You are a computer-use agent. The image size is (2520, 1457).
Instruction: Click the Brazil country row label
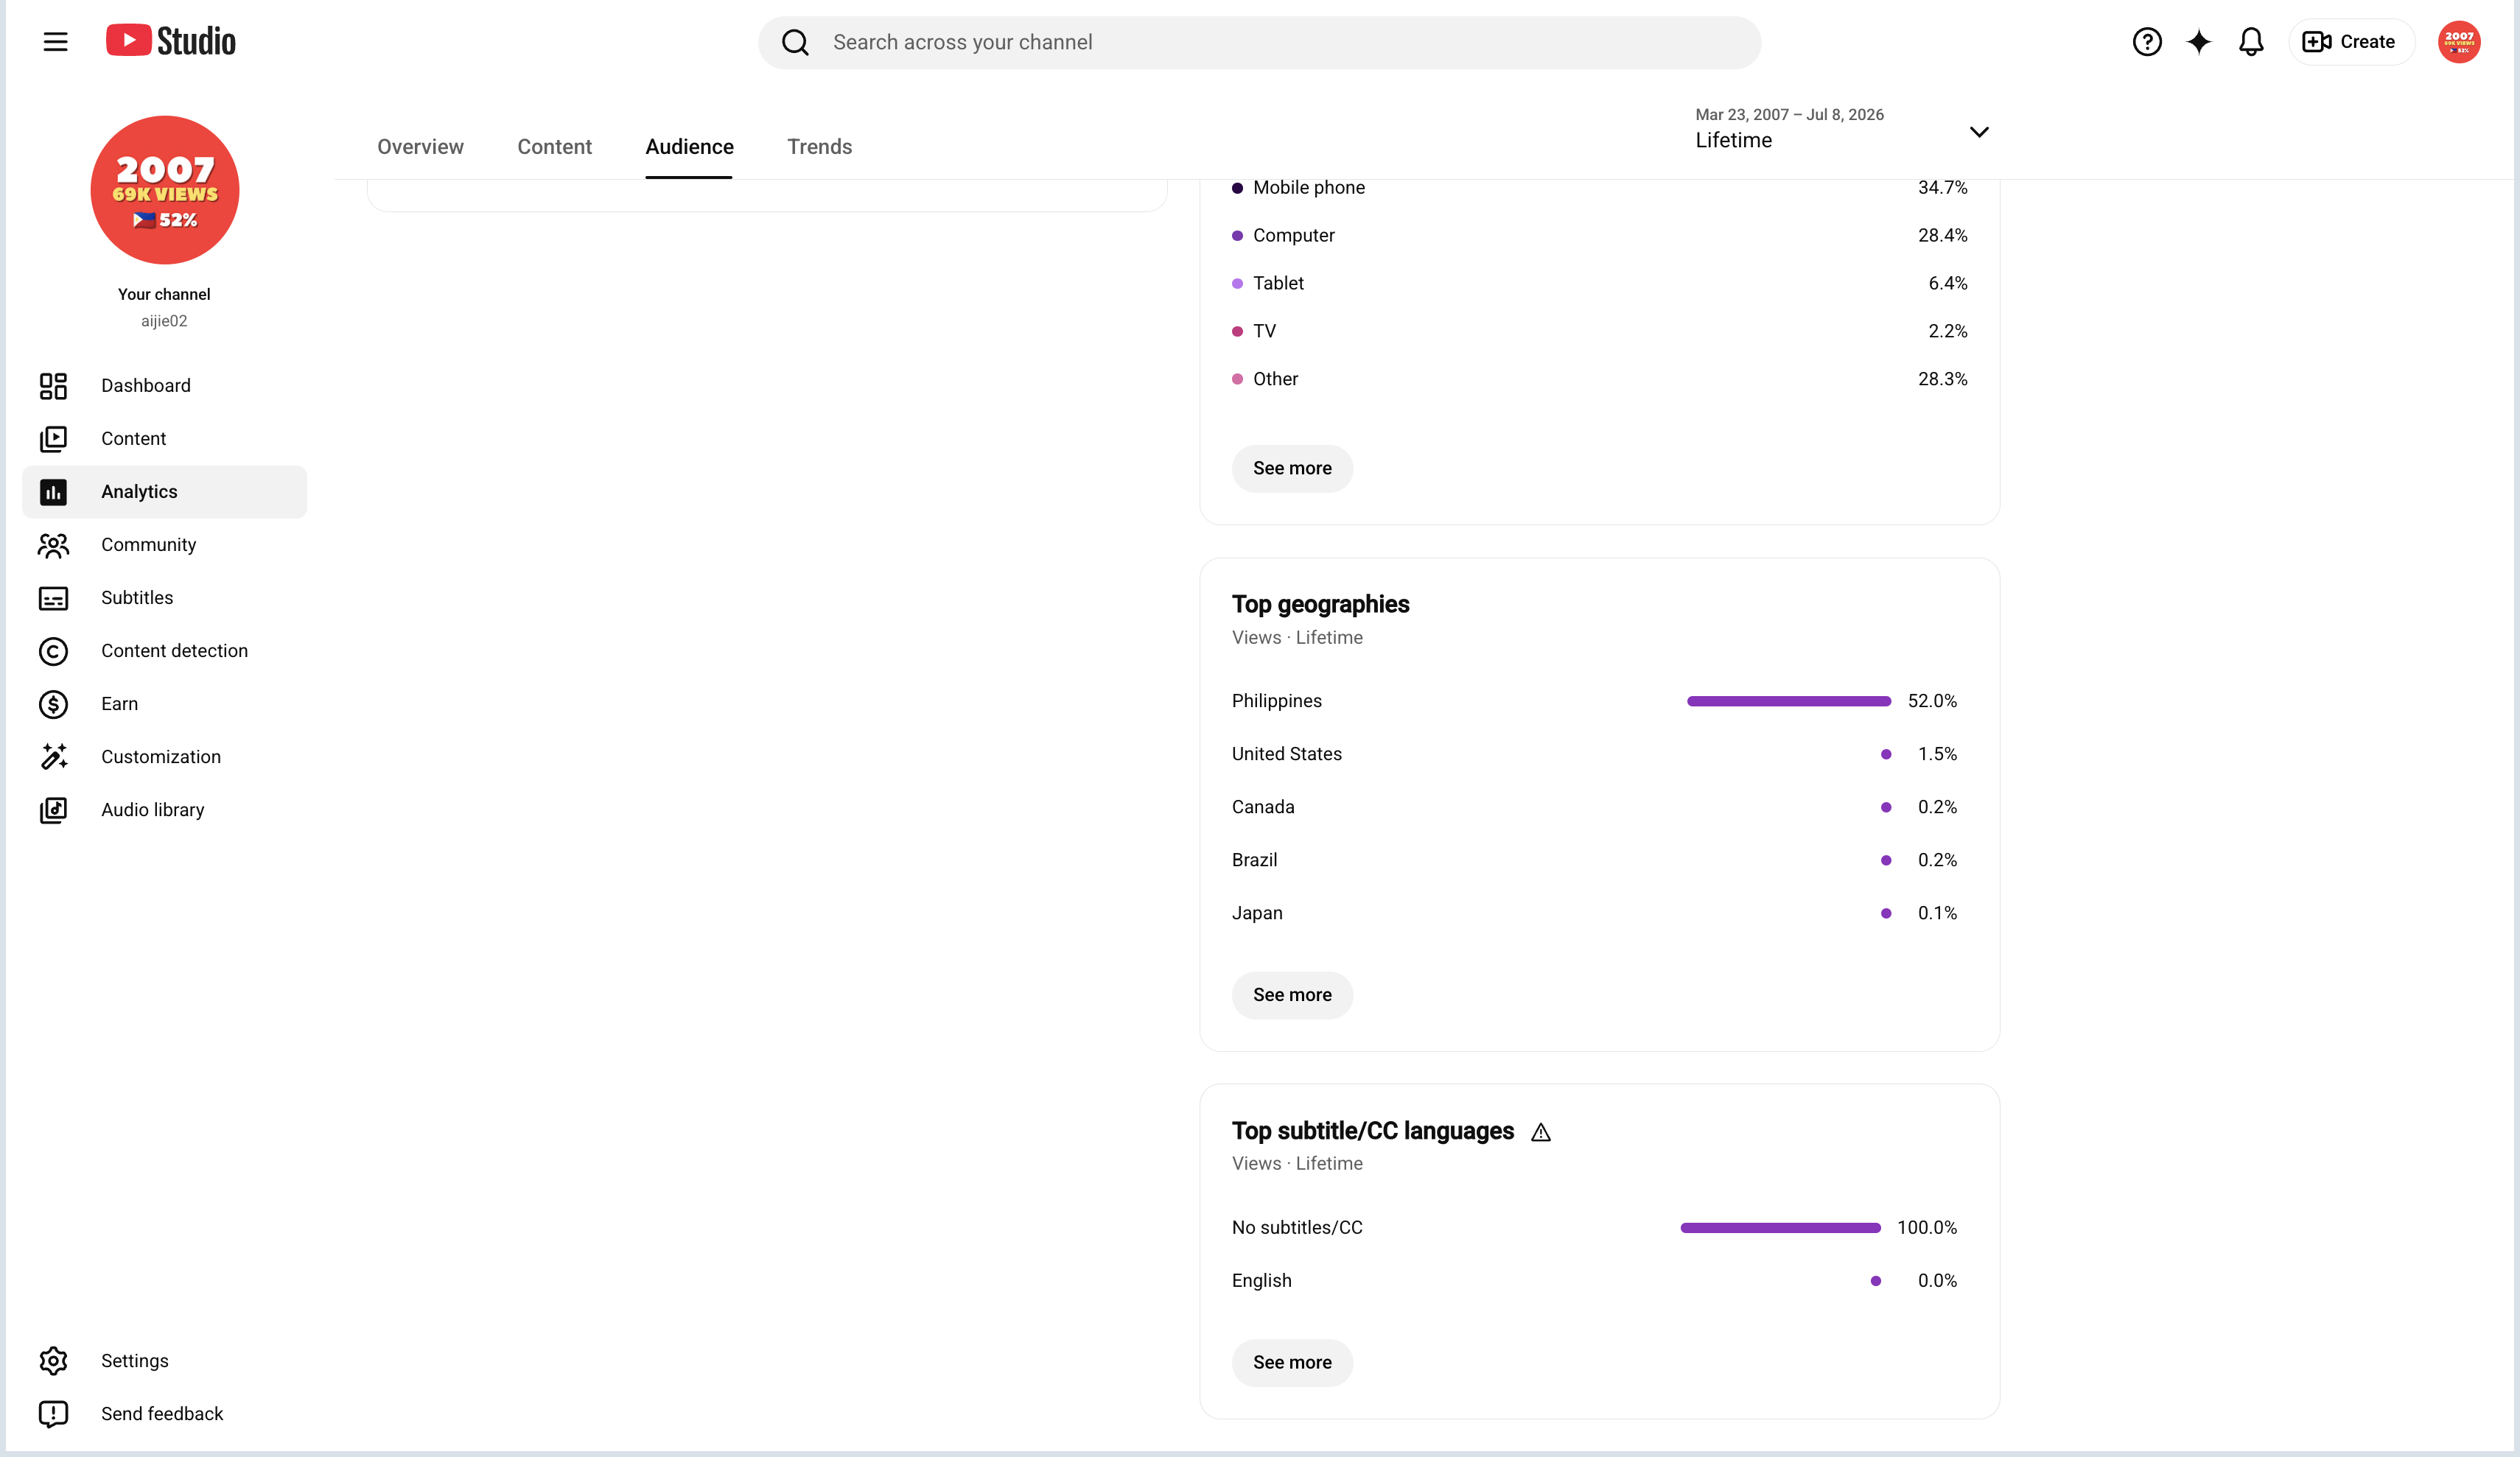[1255, 860]
